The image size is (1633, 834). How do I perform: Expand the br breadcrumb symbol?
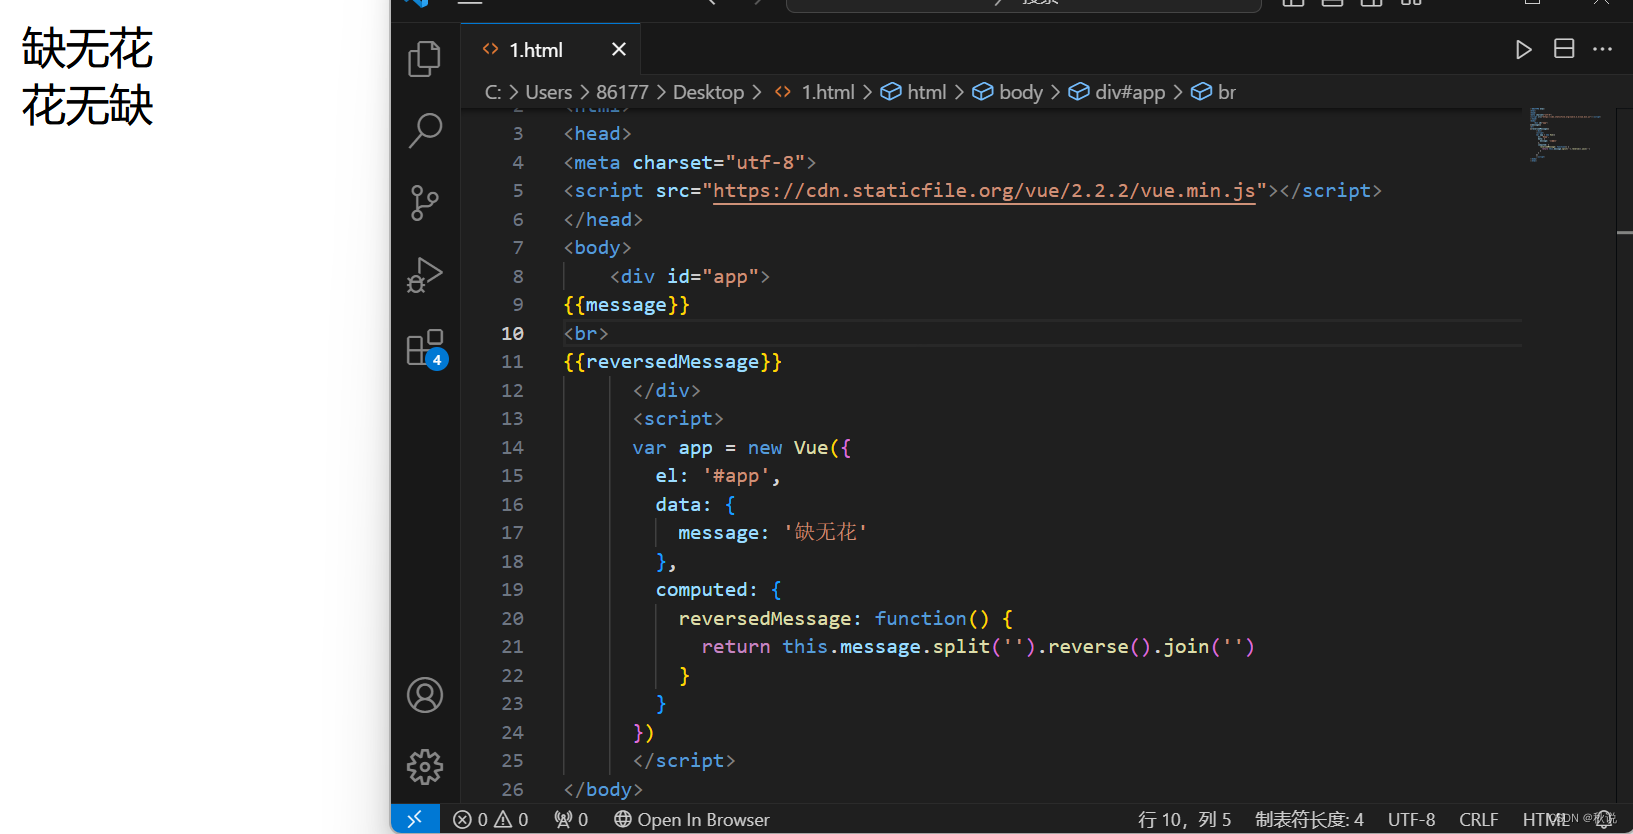point(1213,92)
